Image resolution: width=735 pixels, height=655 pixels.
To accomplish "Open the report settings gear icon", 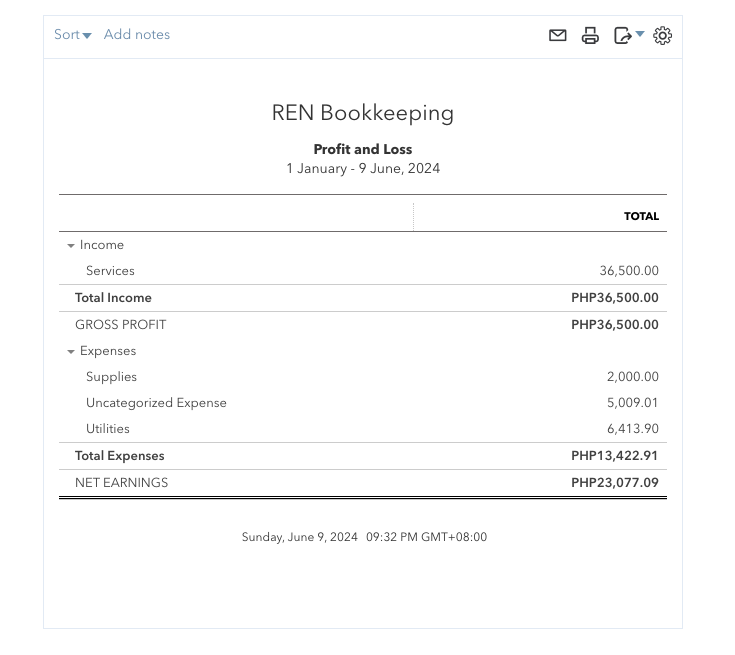I will point(662,36).
